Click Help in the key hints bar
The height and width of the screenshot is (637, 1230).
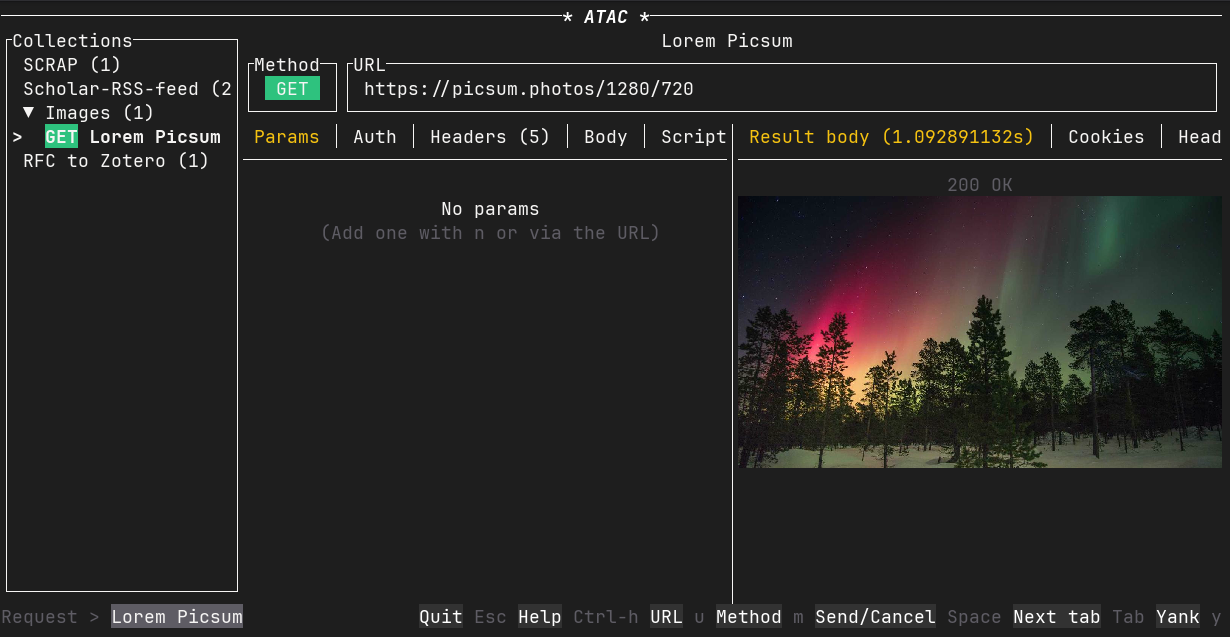(540, 617)
